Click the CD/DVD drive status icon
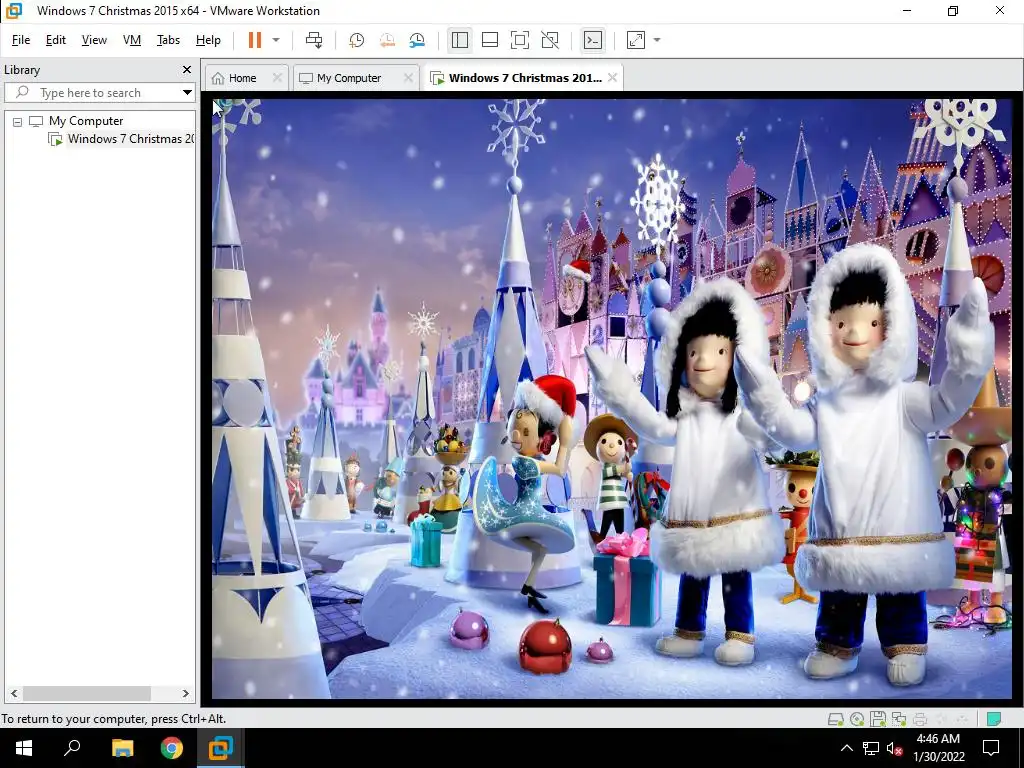Image resolution: width=1024 pixels, height=768 pixels. pyautogui.click(x=857, y=719)
